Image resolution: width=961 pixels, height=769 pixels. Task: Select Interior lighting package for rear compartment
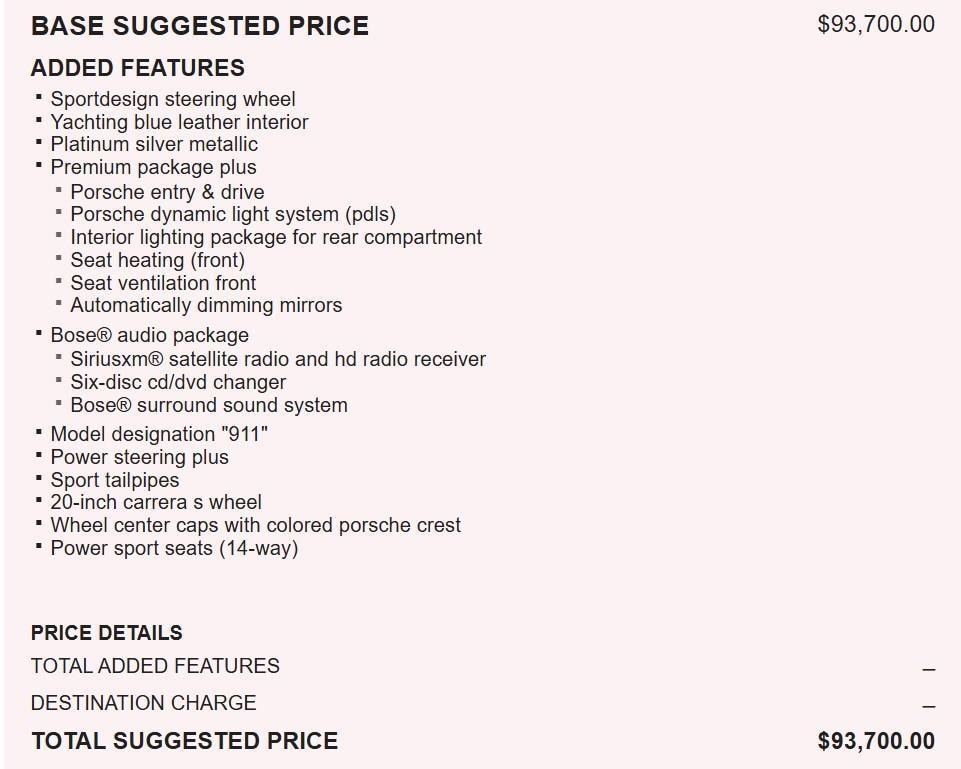pos(276,237)
